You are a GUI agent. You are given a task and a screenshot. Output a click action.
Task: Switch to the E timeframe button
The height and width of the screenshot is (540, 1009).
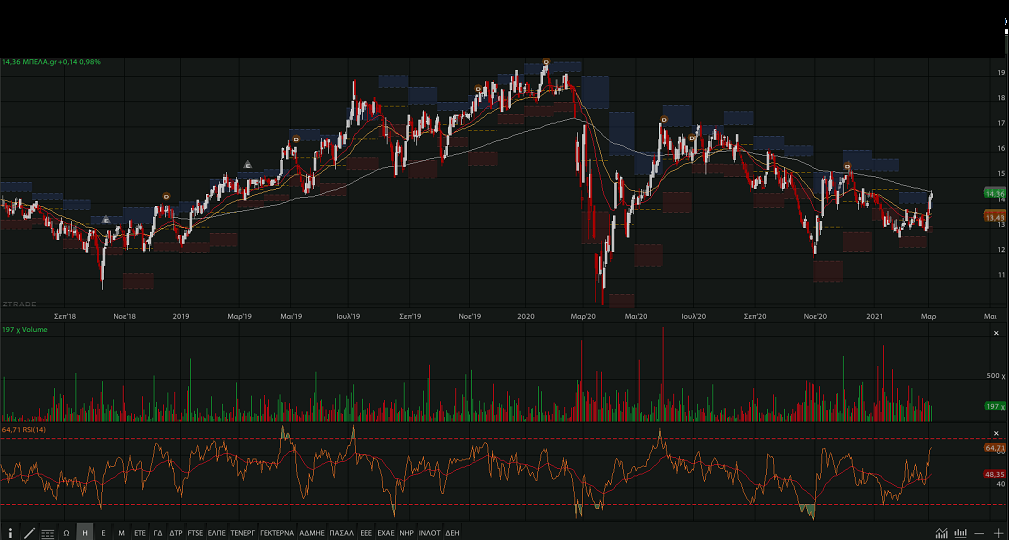(103, 533)
